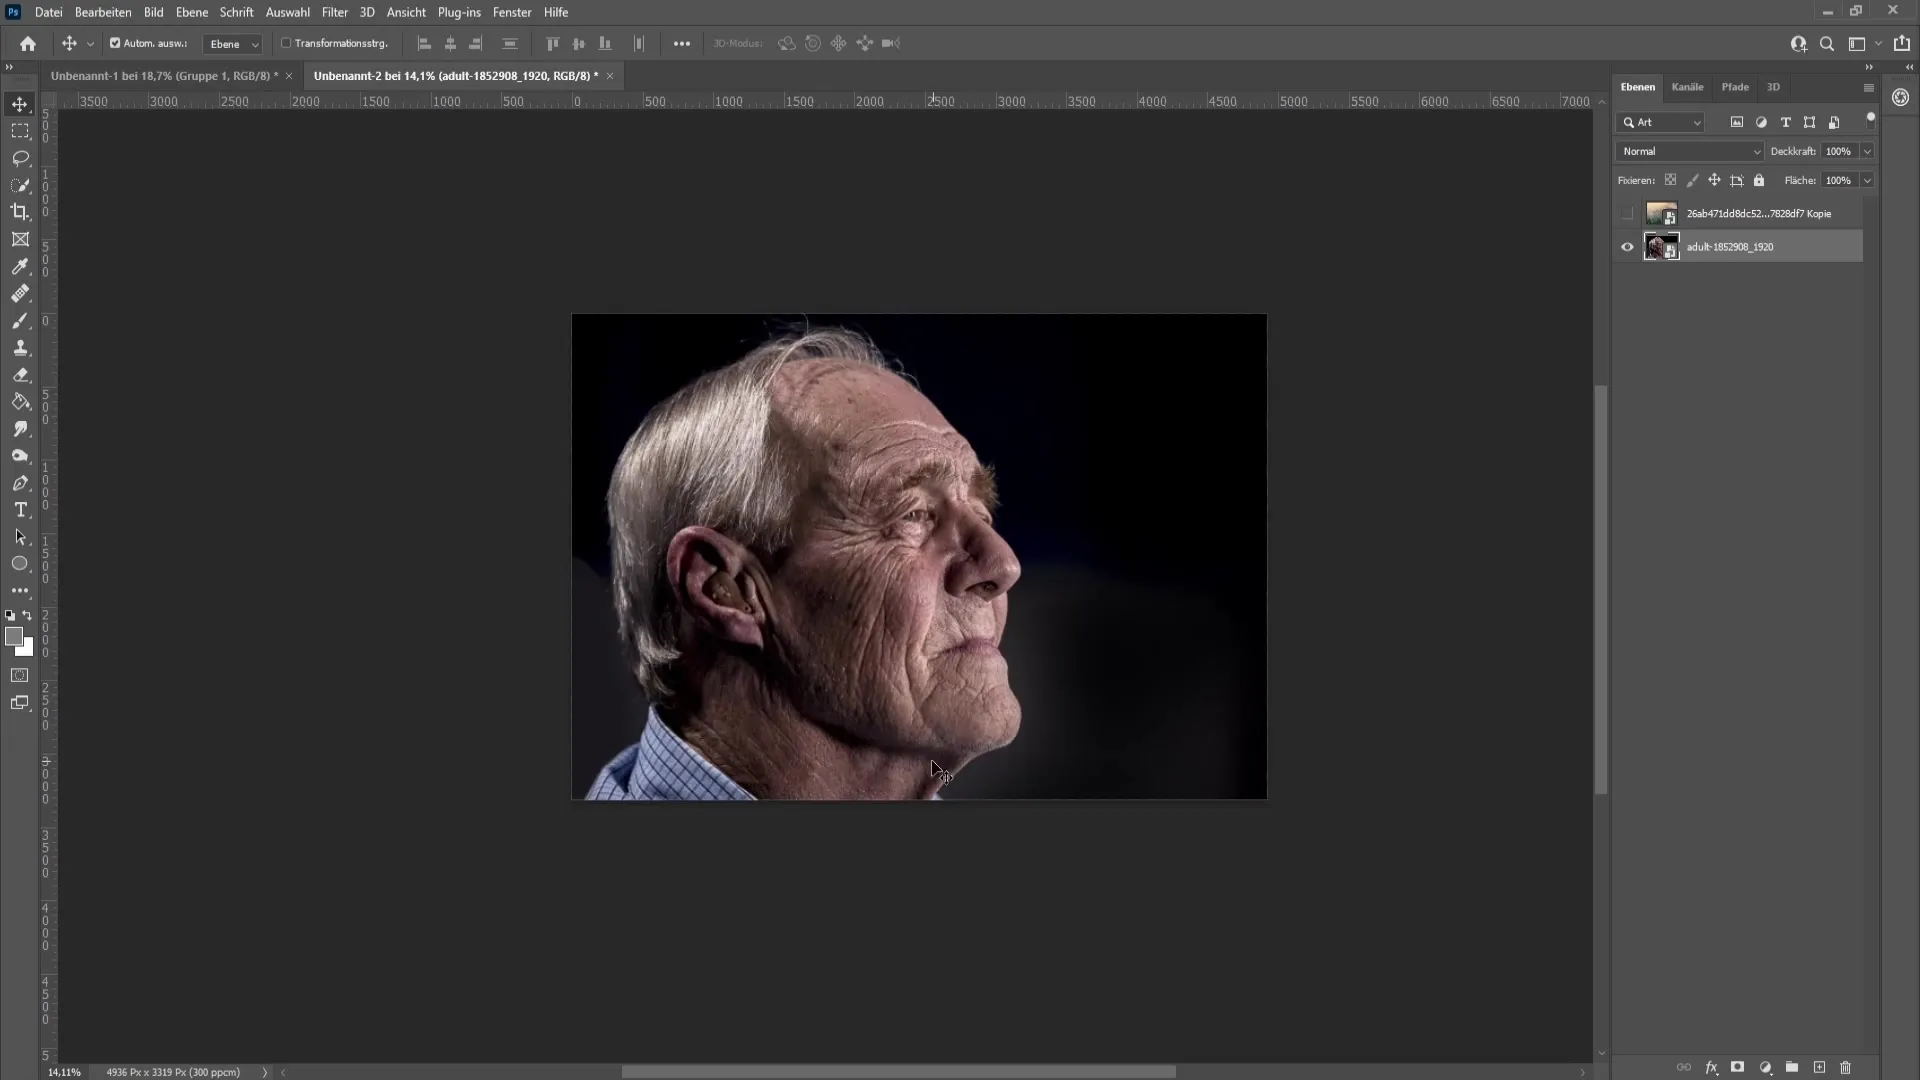The height and width of the screenshot is (1080, 1920).
Task: Select the Object Selection tool
Action: click(20, 185)
